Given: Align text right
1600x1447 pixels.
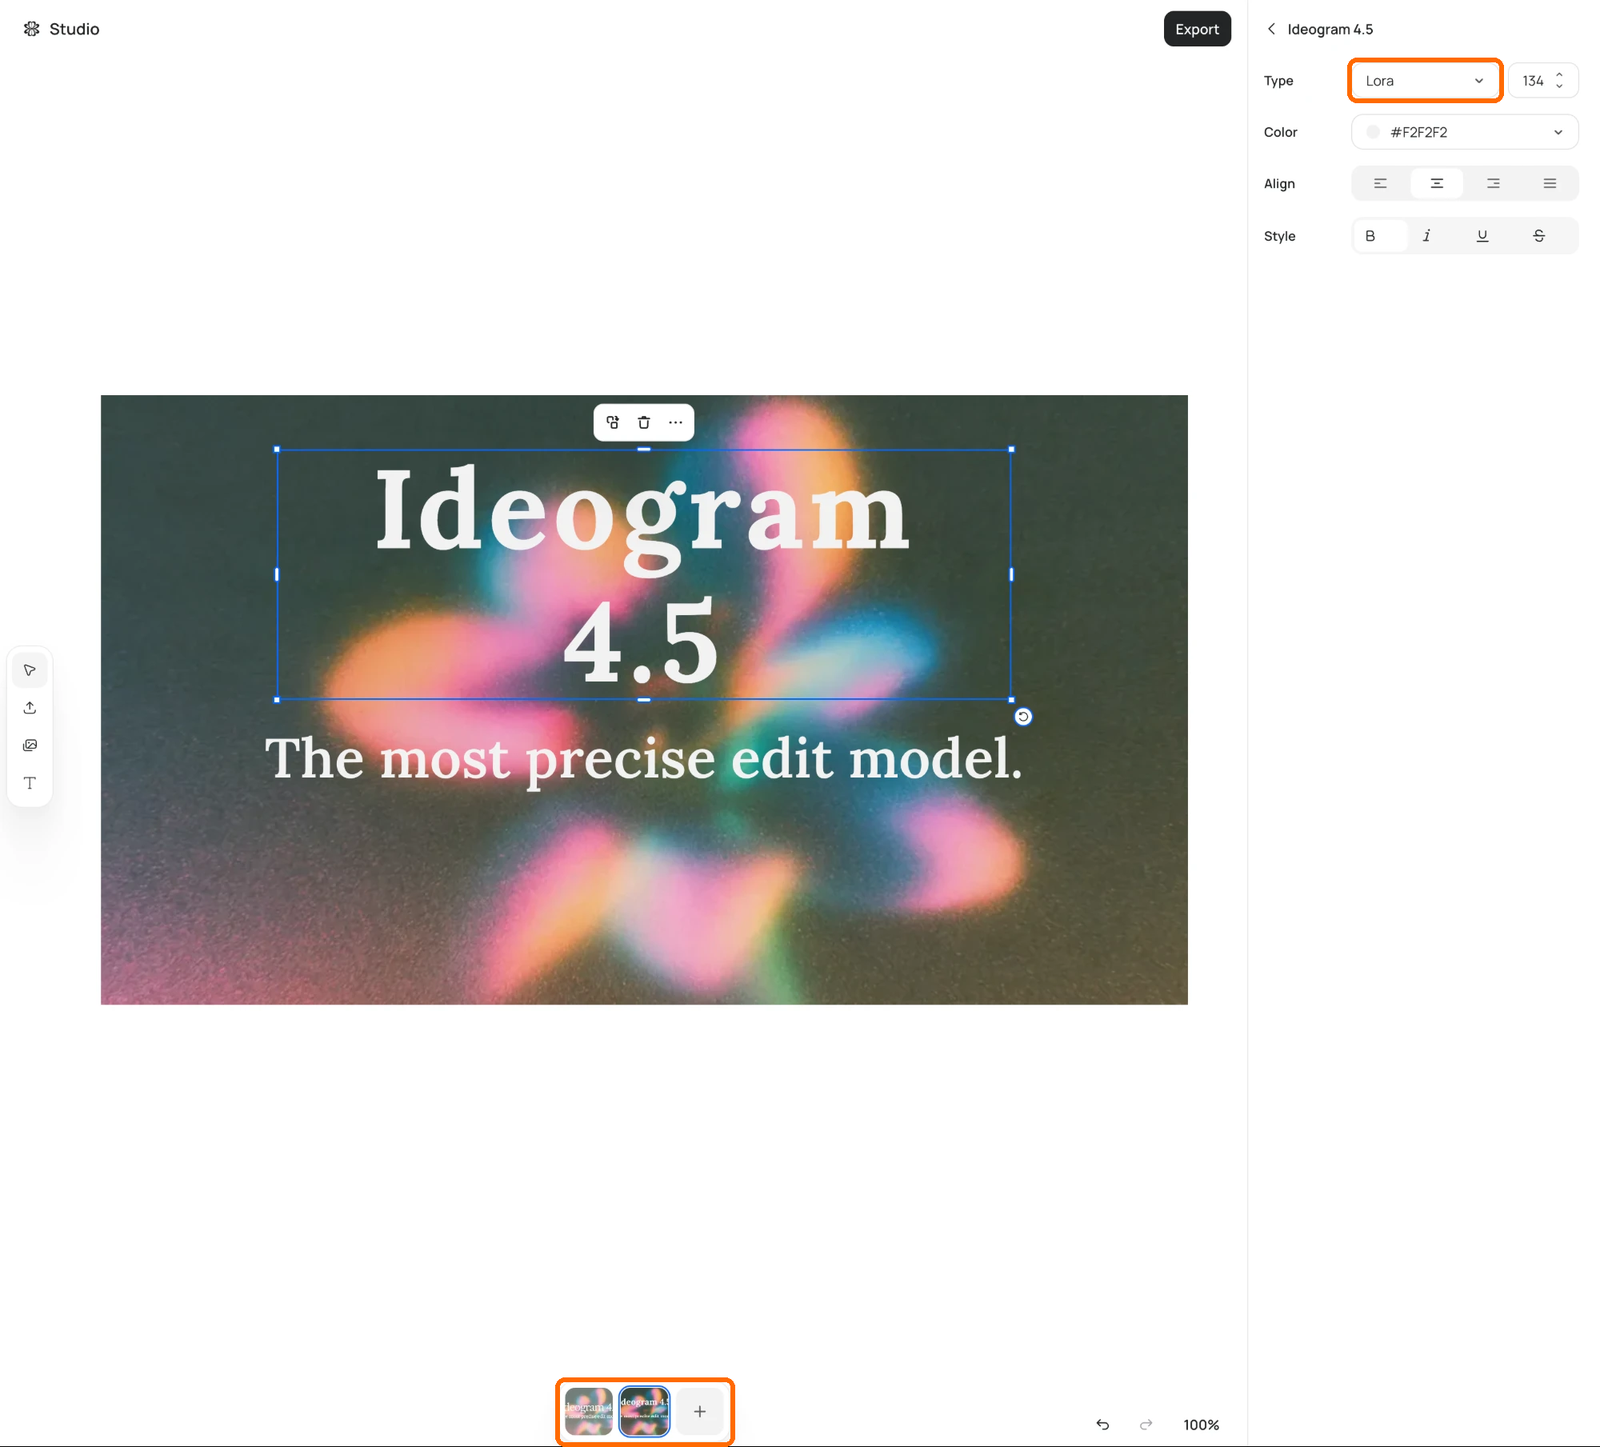Looking at the screenshot, I should 1493,183.
